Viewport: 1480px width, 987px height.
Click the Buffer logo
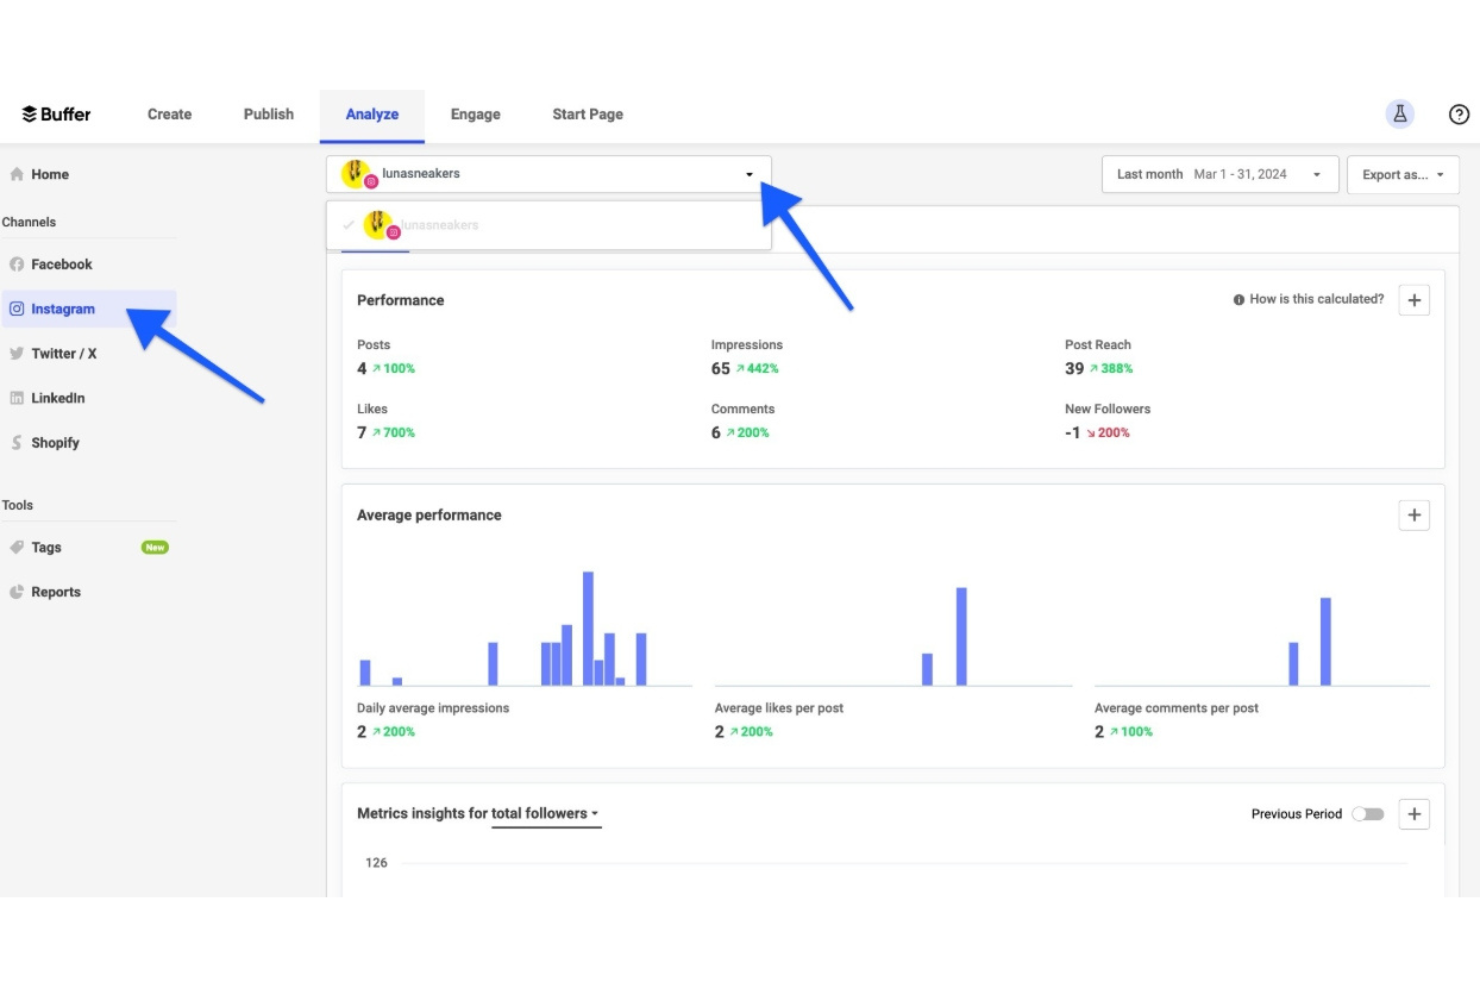55,113
